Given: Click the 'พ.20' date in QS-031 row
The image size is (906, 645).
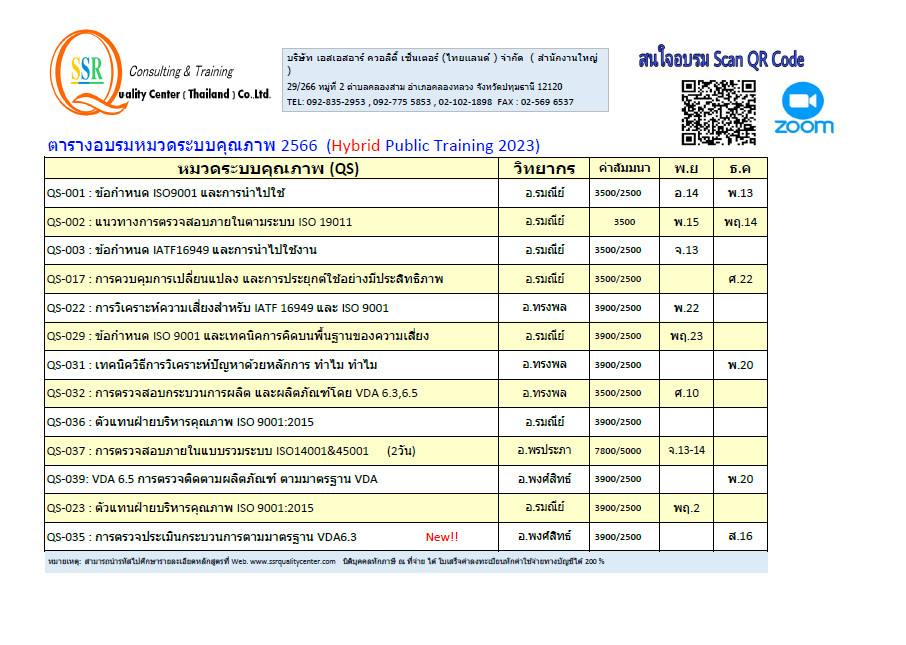Looking at the screenshot, I should [x=740, y=365].
